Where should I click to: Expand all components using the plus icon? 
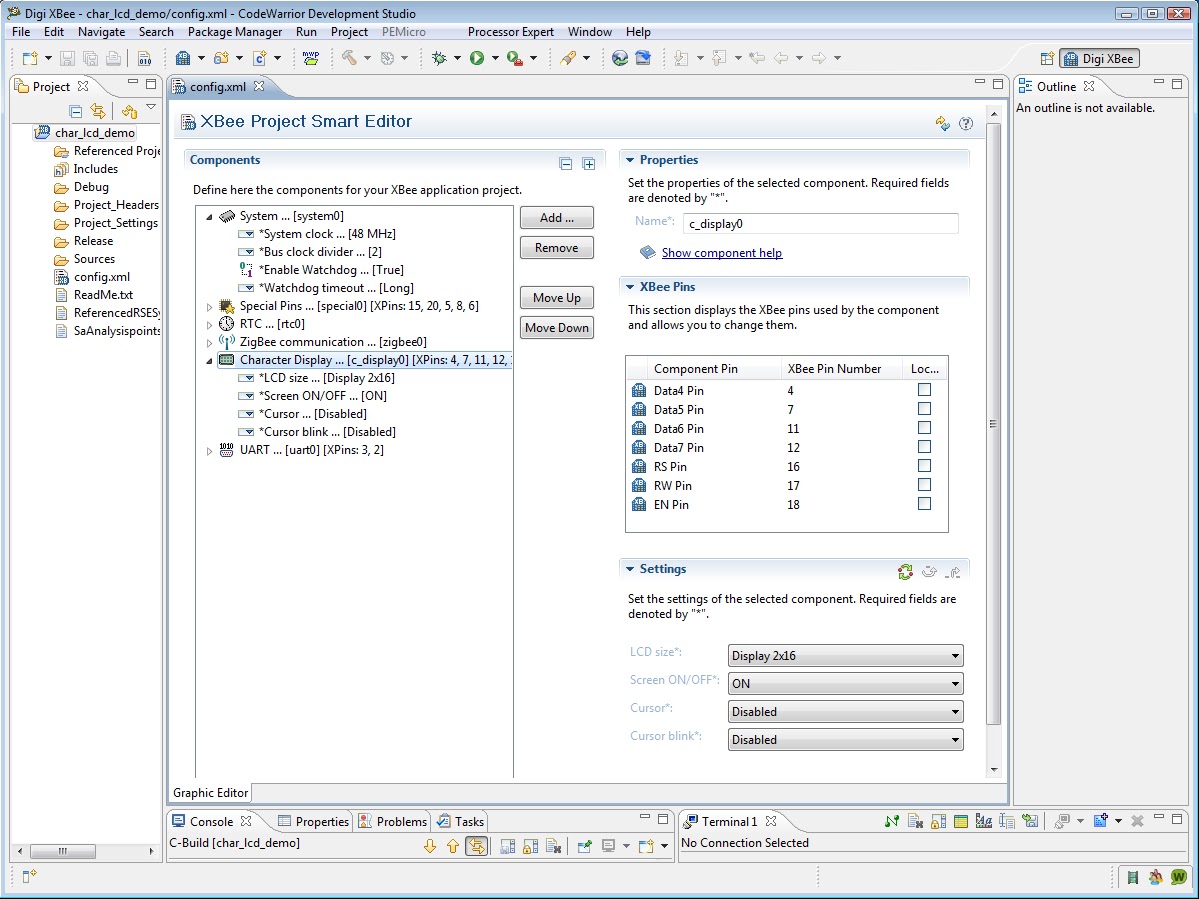pos(589,164)
